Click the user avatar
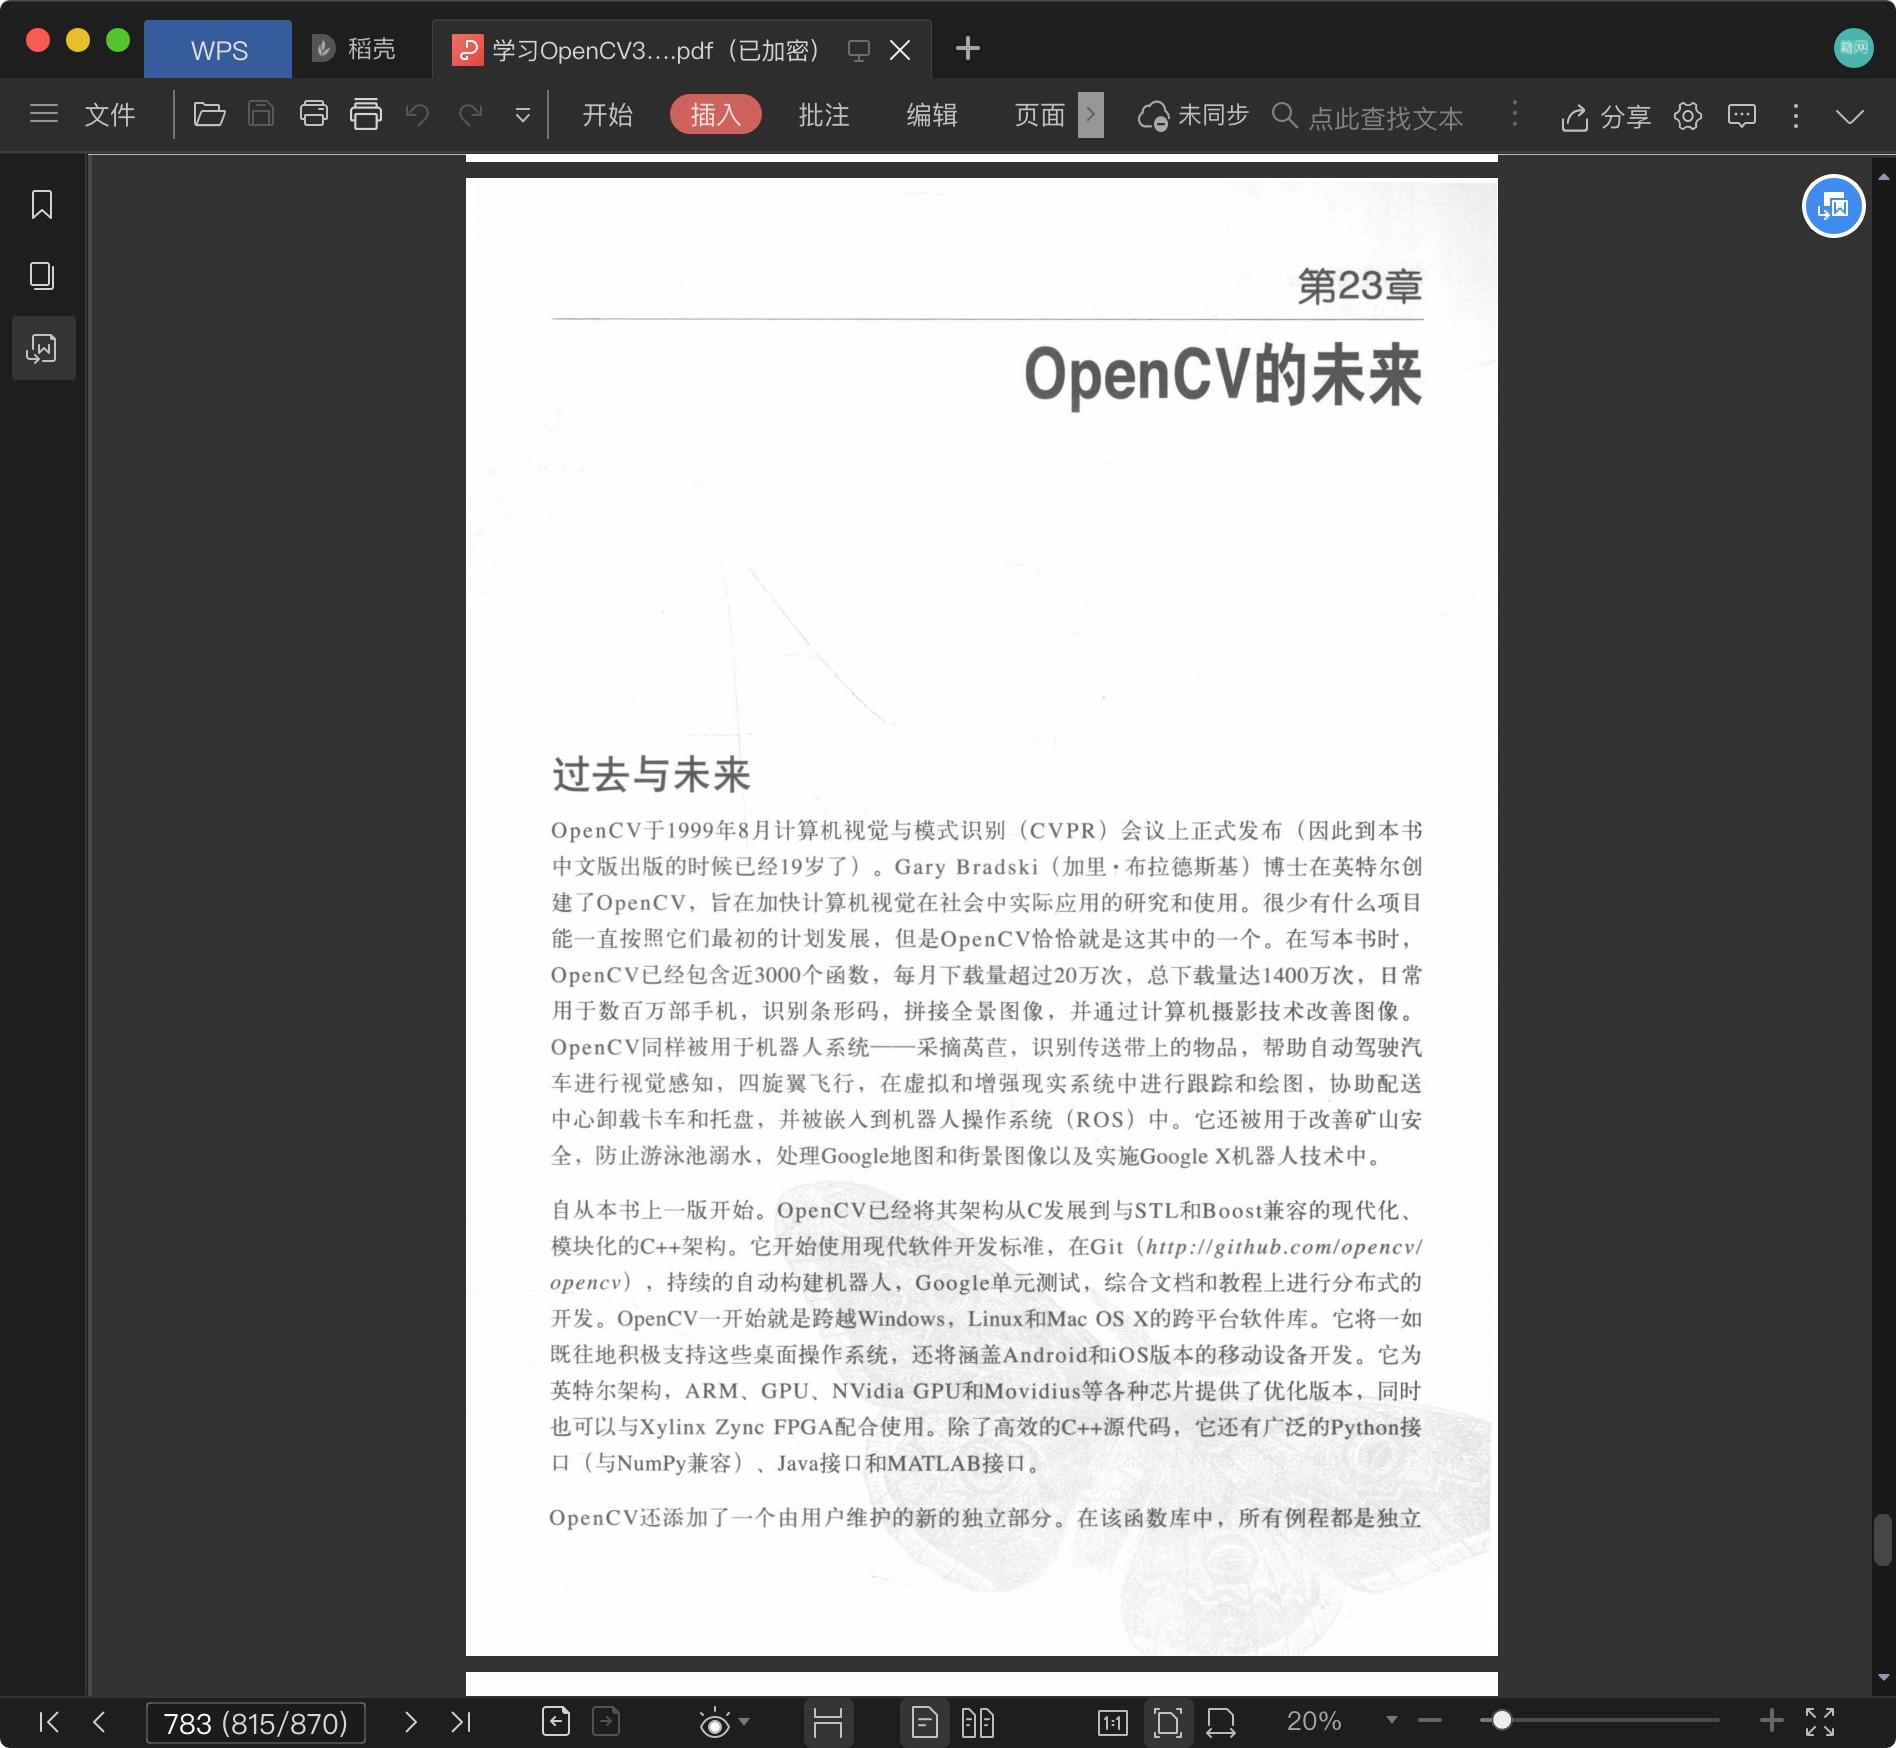This screenshot has width=1896, height=1748. (x=1853, y=47)
